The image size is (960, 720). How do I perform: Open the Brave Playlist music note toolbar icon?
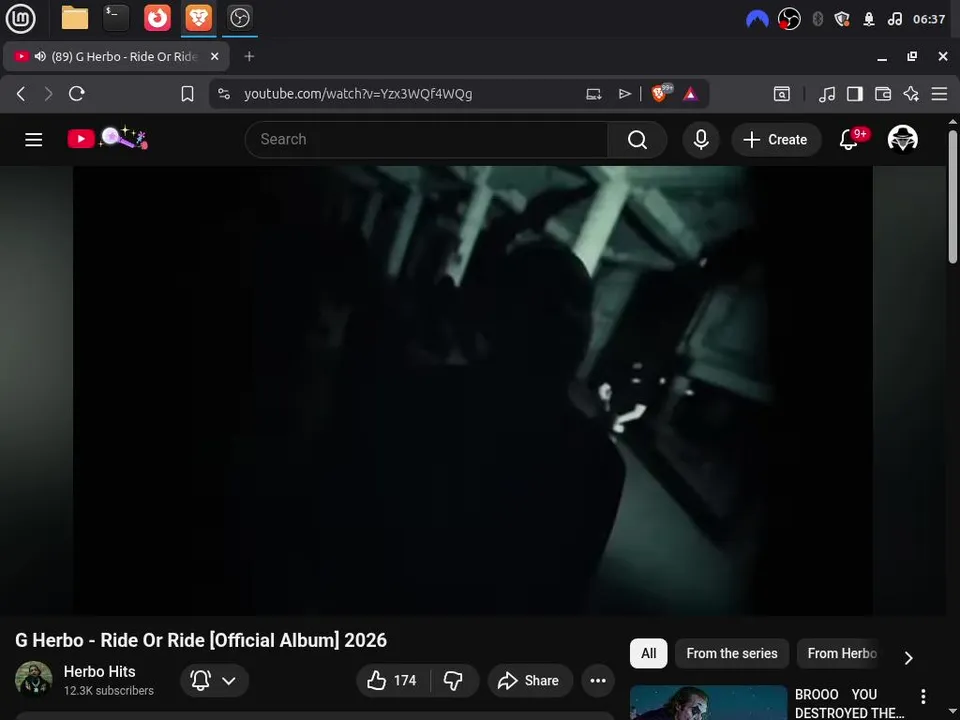(827, 94)
